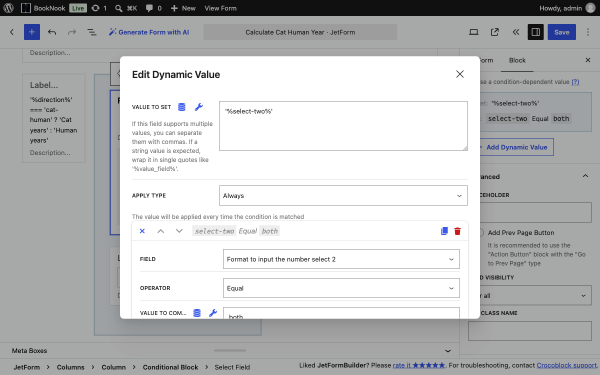600x375 pixels.
Task: Click the select-two condition summary text
Action: coord(236,231)
